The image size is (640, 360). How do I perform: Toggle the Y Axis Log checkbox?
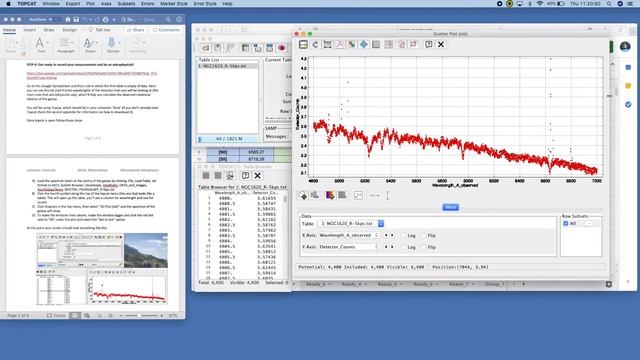(404, 247)
